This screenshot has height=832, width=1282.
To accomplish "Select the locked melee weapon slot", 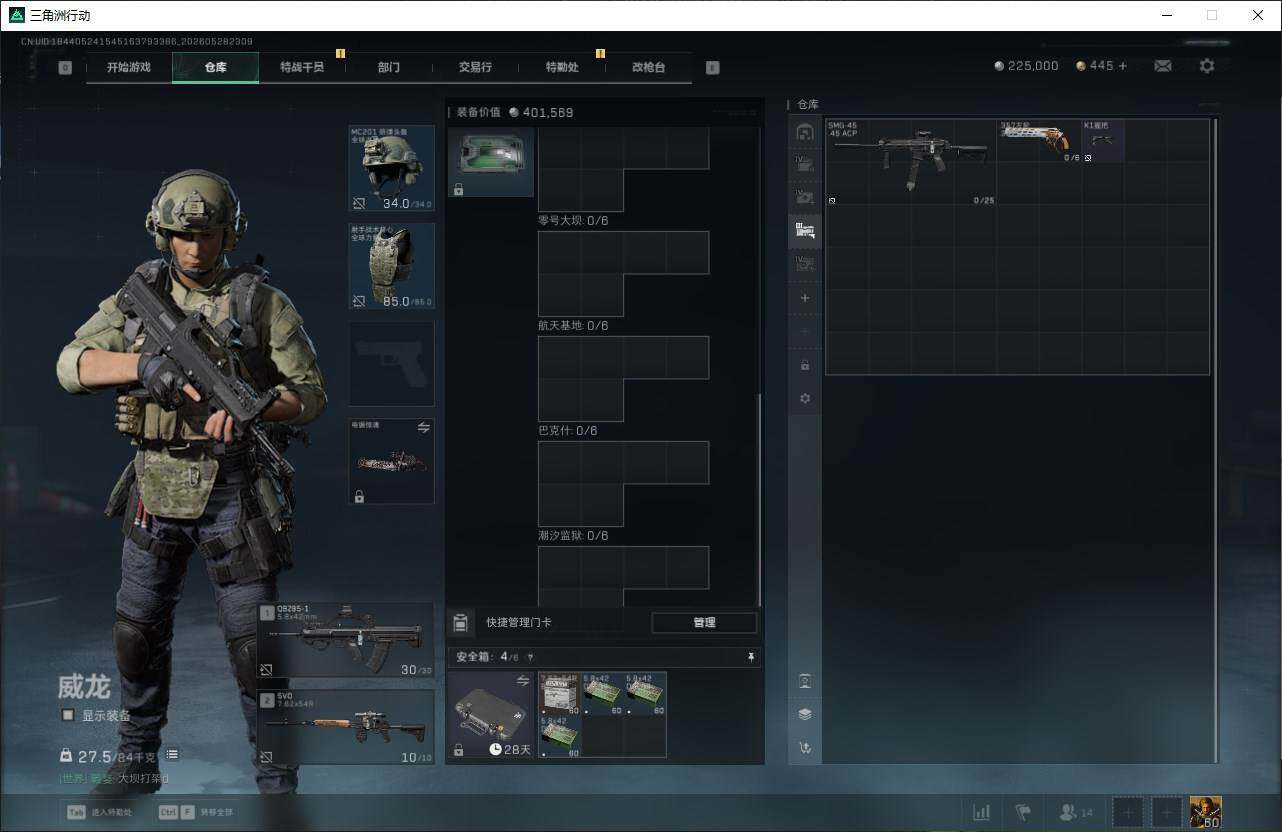I will click(x=391, y=461).
